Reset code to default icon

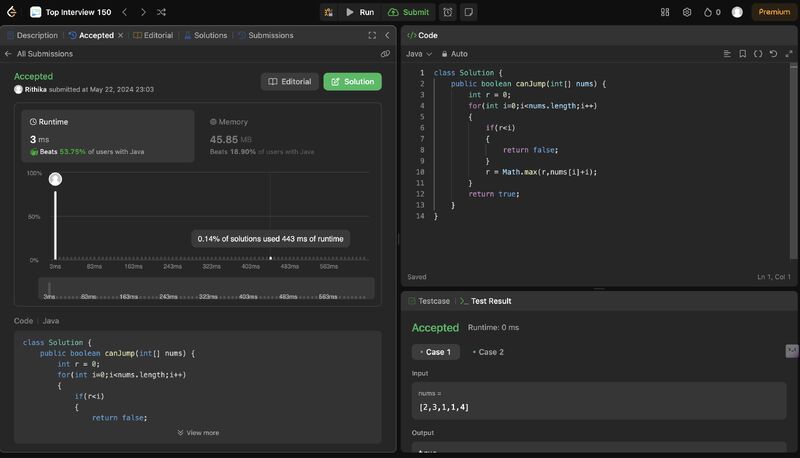tap(773, 54)
